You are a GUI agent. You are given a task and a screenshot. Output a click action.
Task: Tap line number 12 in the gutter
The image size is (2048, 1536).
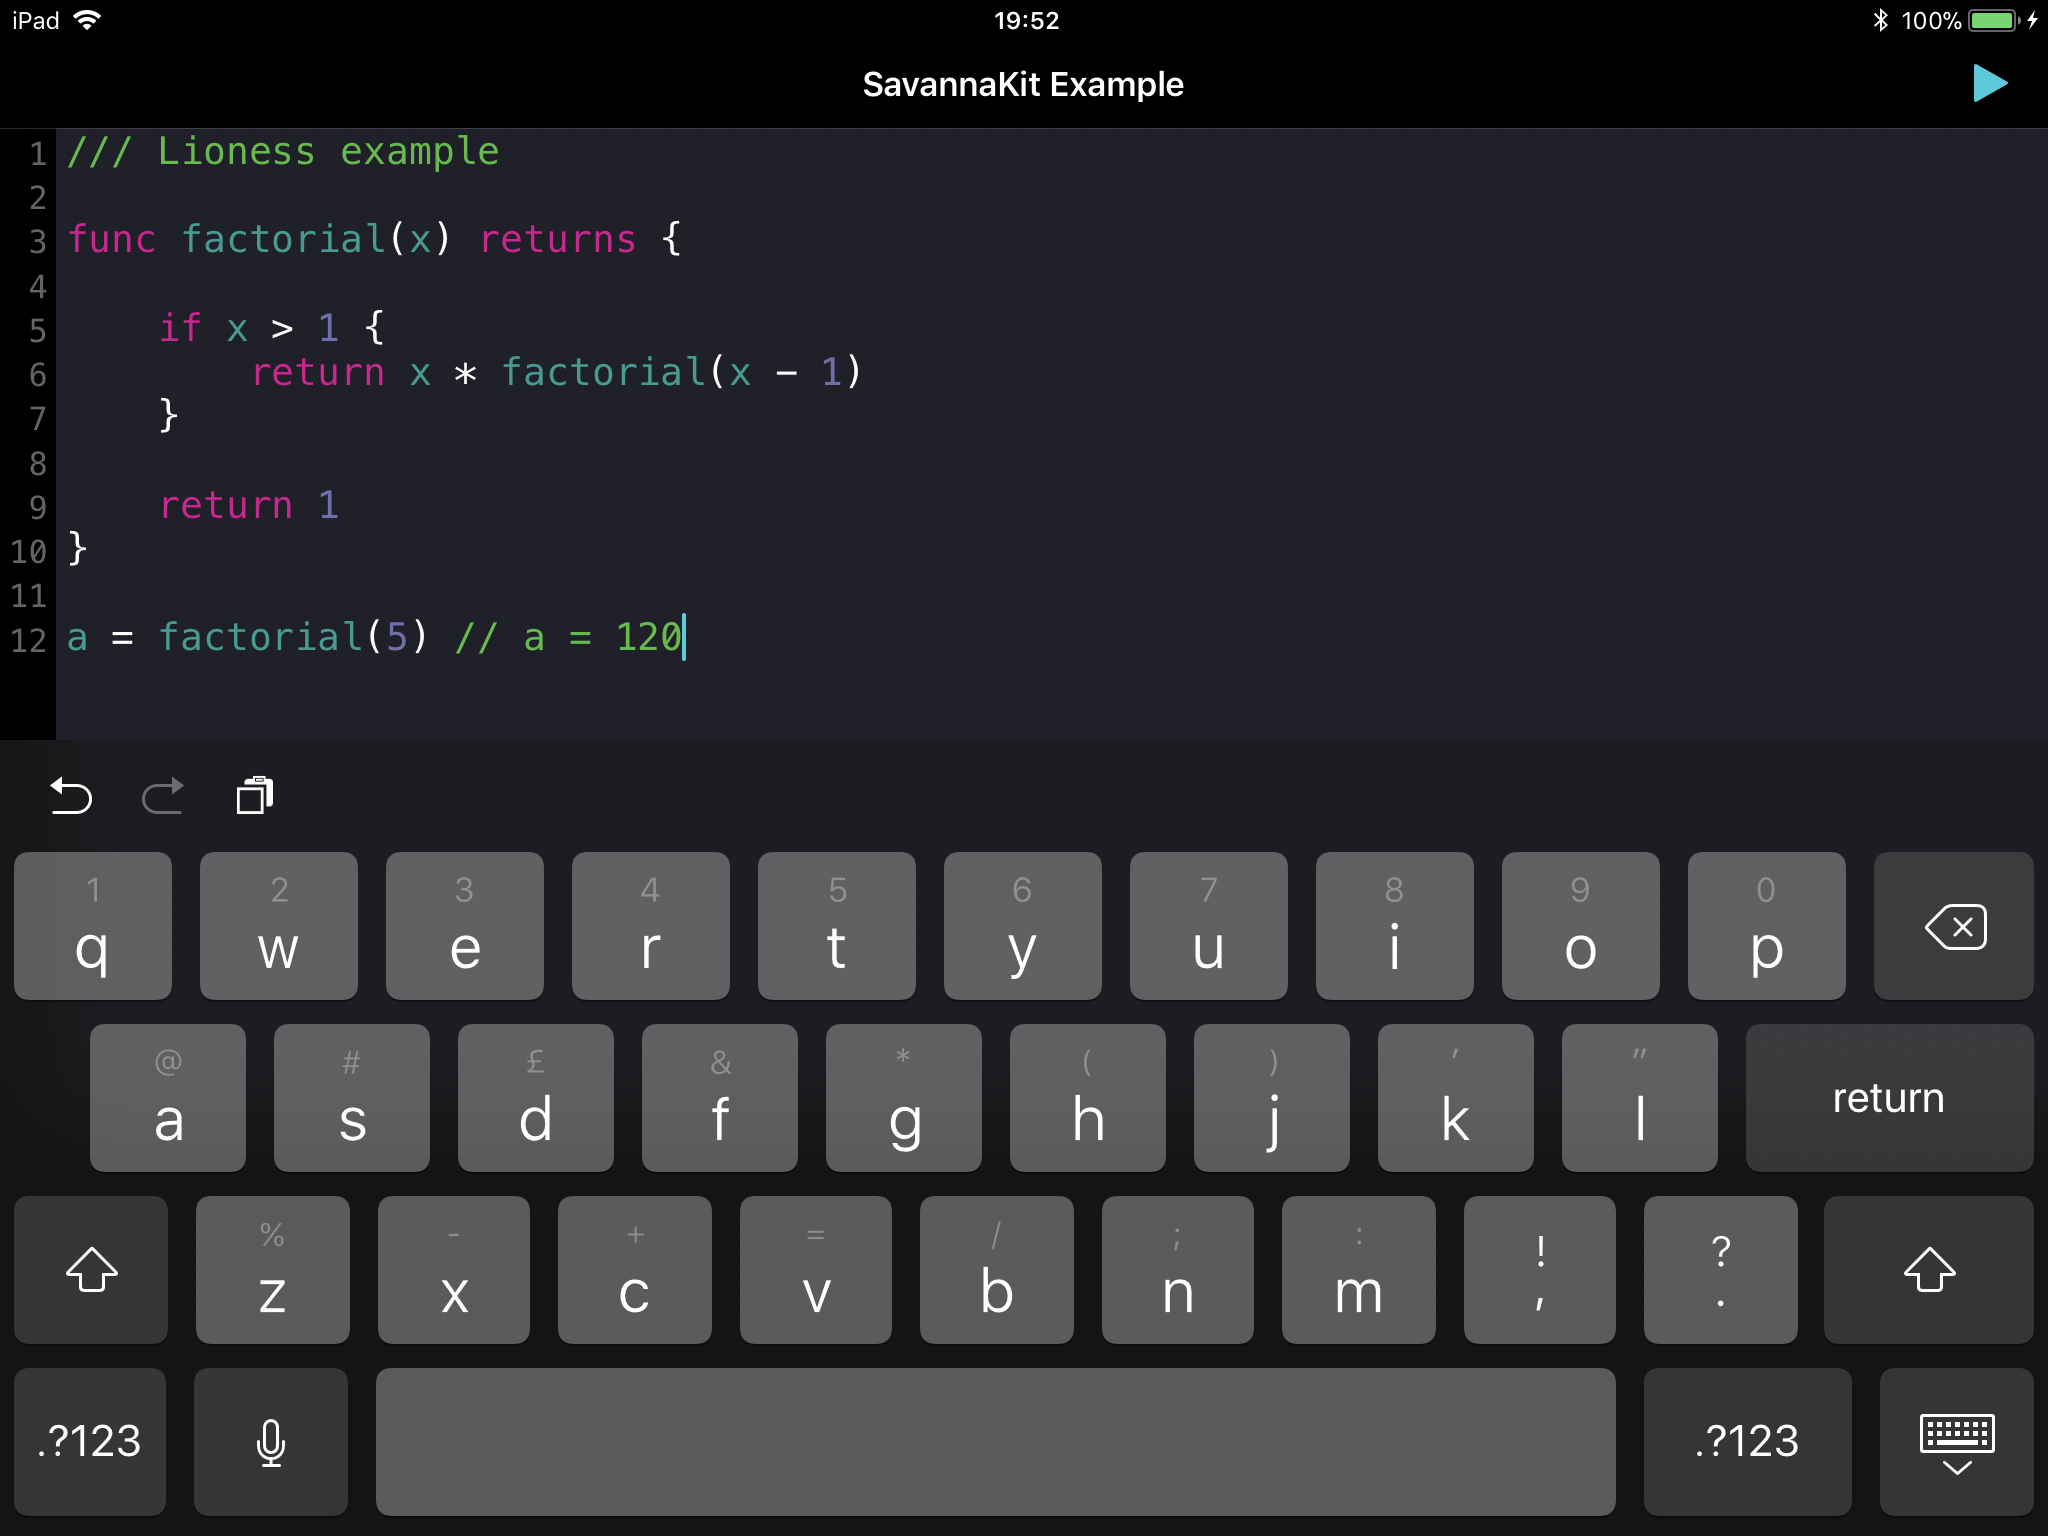[x=28, y=640]
